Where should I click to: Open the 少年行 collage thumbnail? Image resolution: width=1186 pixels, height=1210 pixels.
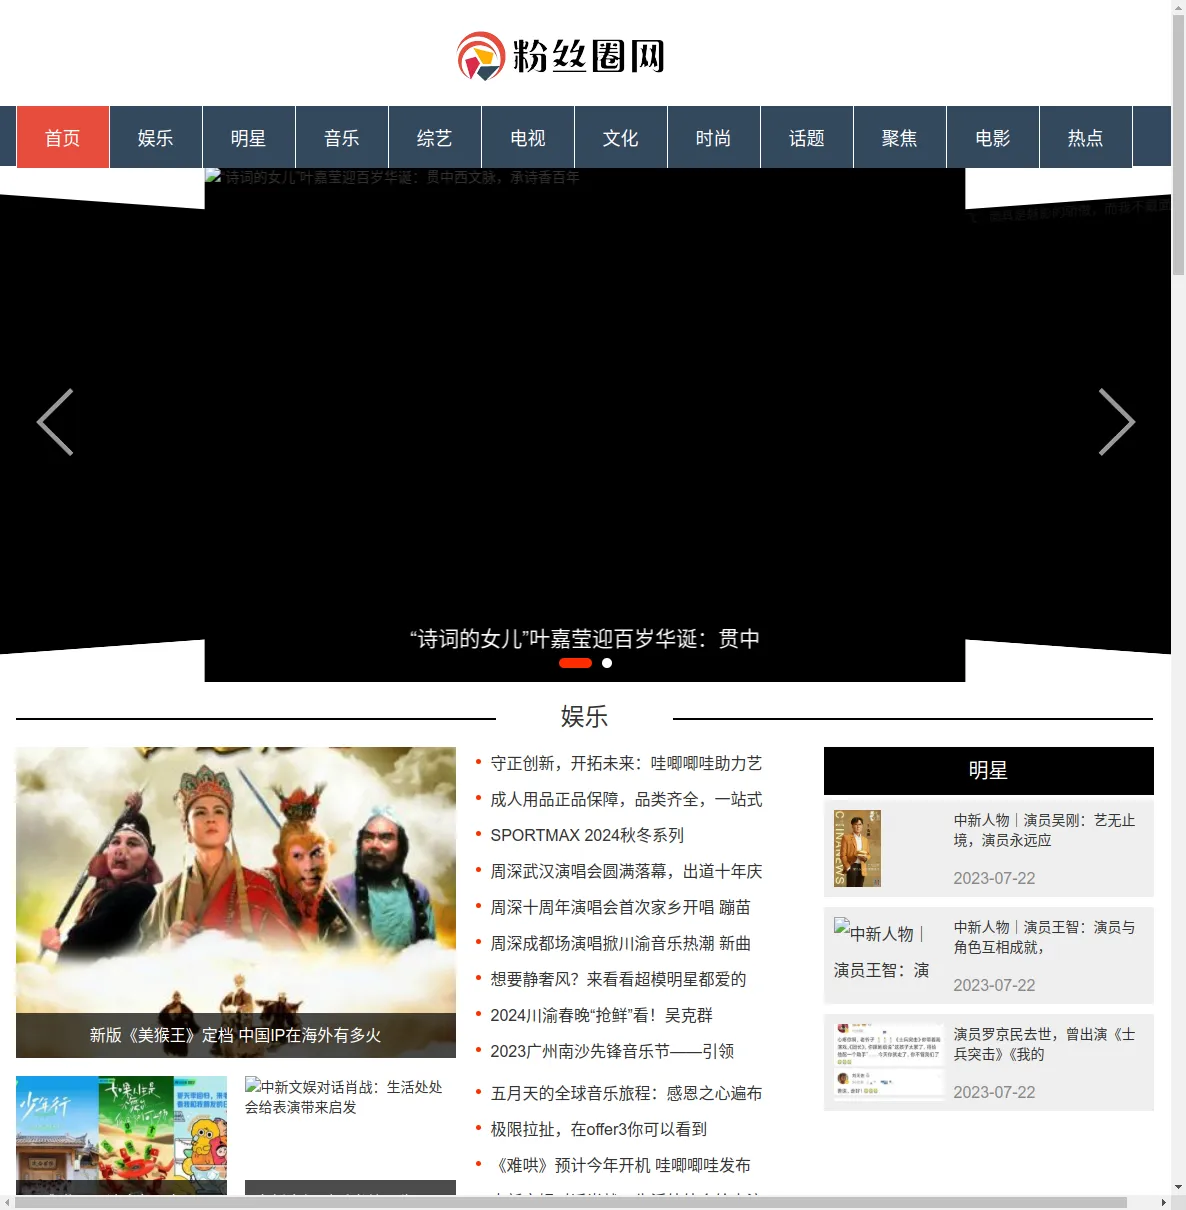click(121, 1135)
